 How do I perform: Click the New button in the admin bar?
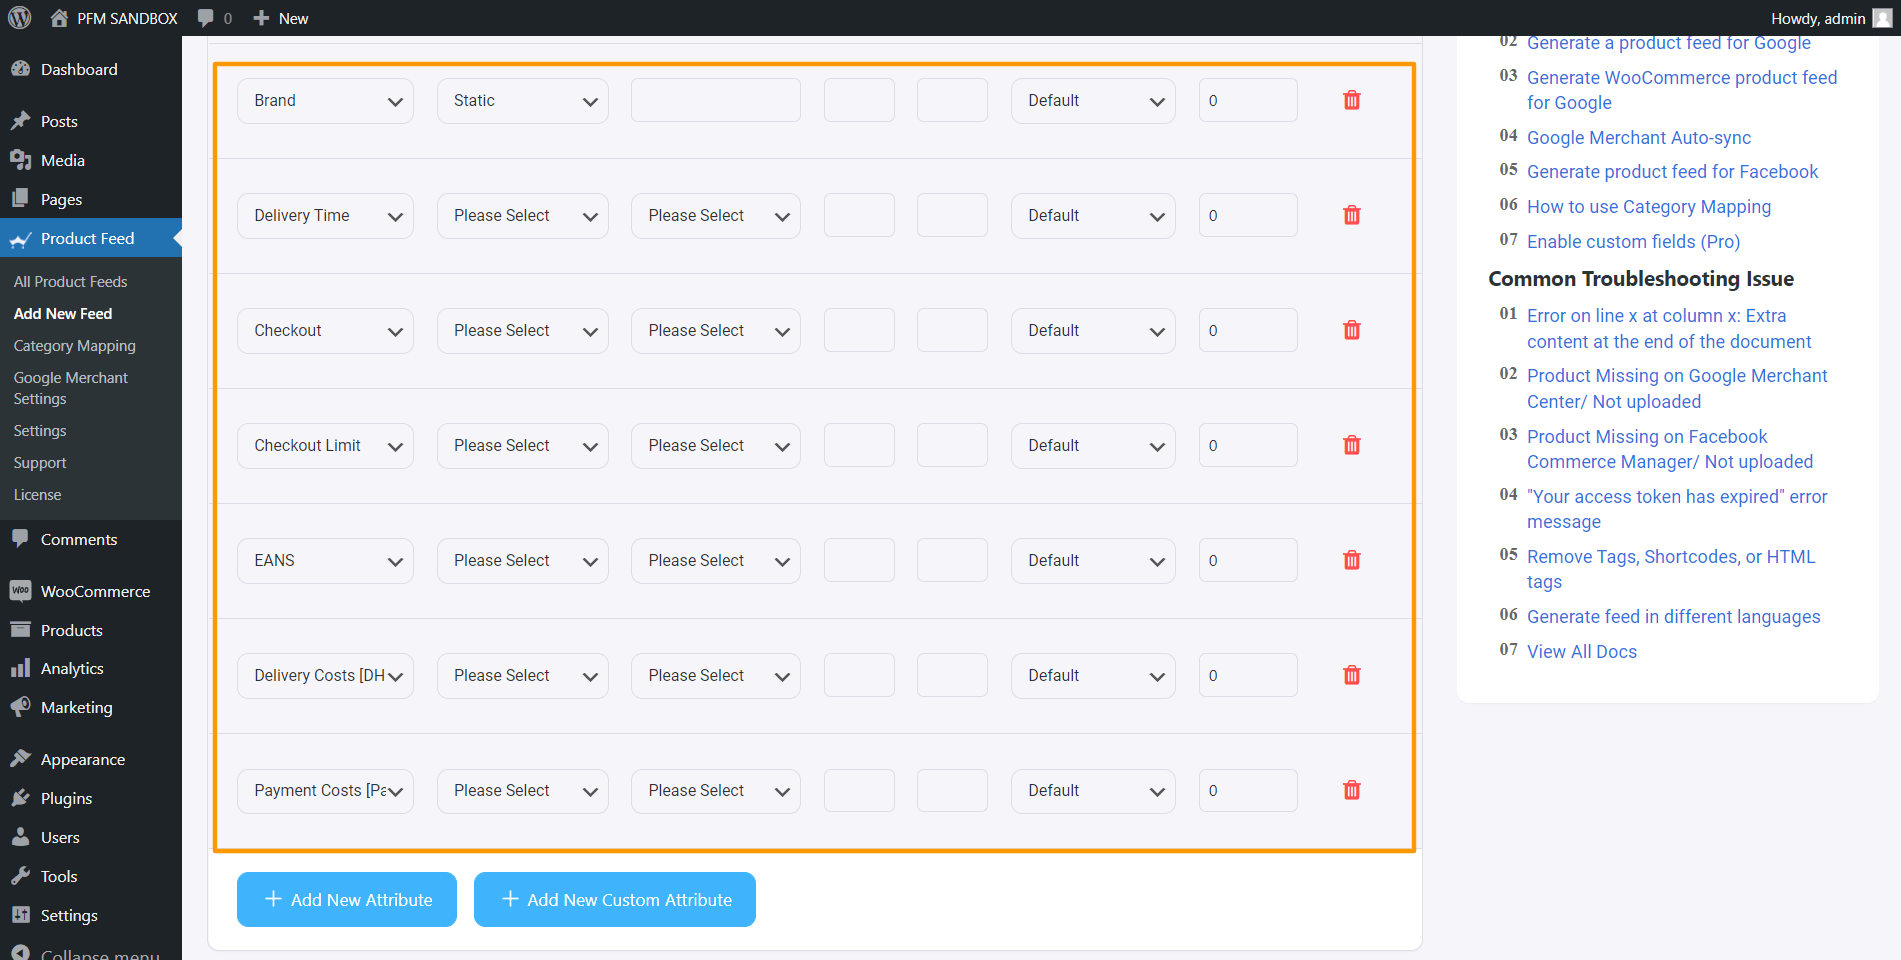tap(281, 18)
